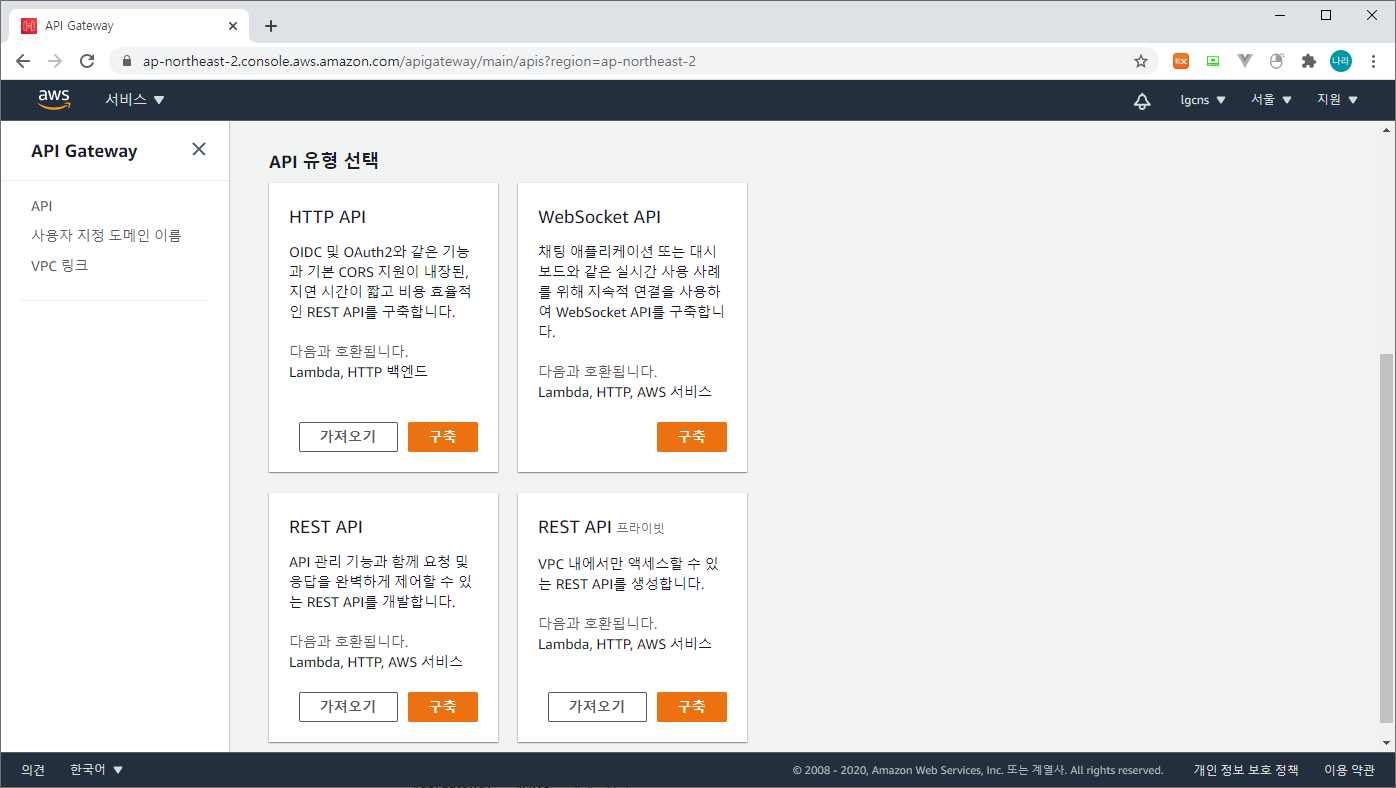Click the API Gateway sidebar title
The height and width of the screenshot is (788, 1396).
[84, 151]
